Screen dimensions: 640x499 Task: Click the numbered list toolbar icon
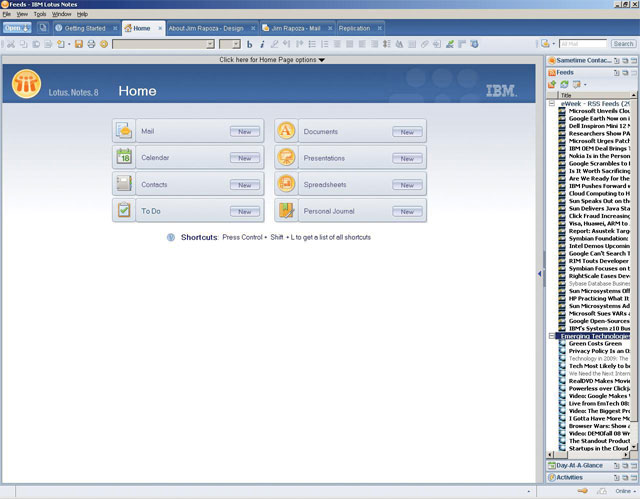coord(324,44)
